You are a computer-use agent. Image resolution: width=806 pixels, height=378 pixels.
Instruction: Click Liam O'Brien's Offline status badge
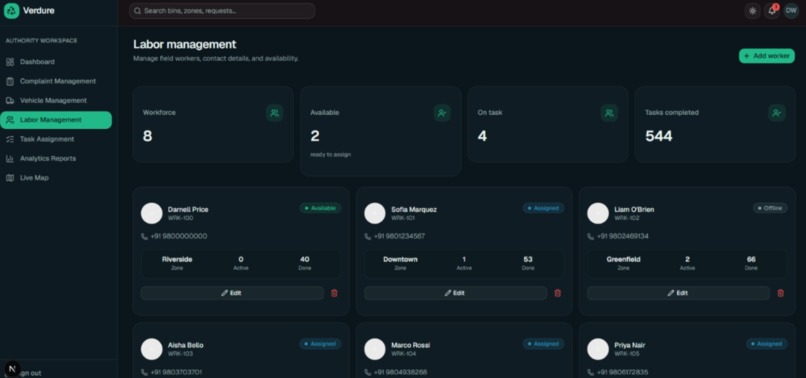(770, 208)
